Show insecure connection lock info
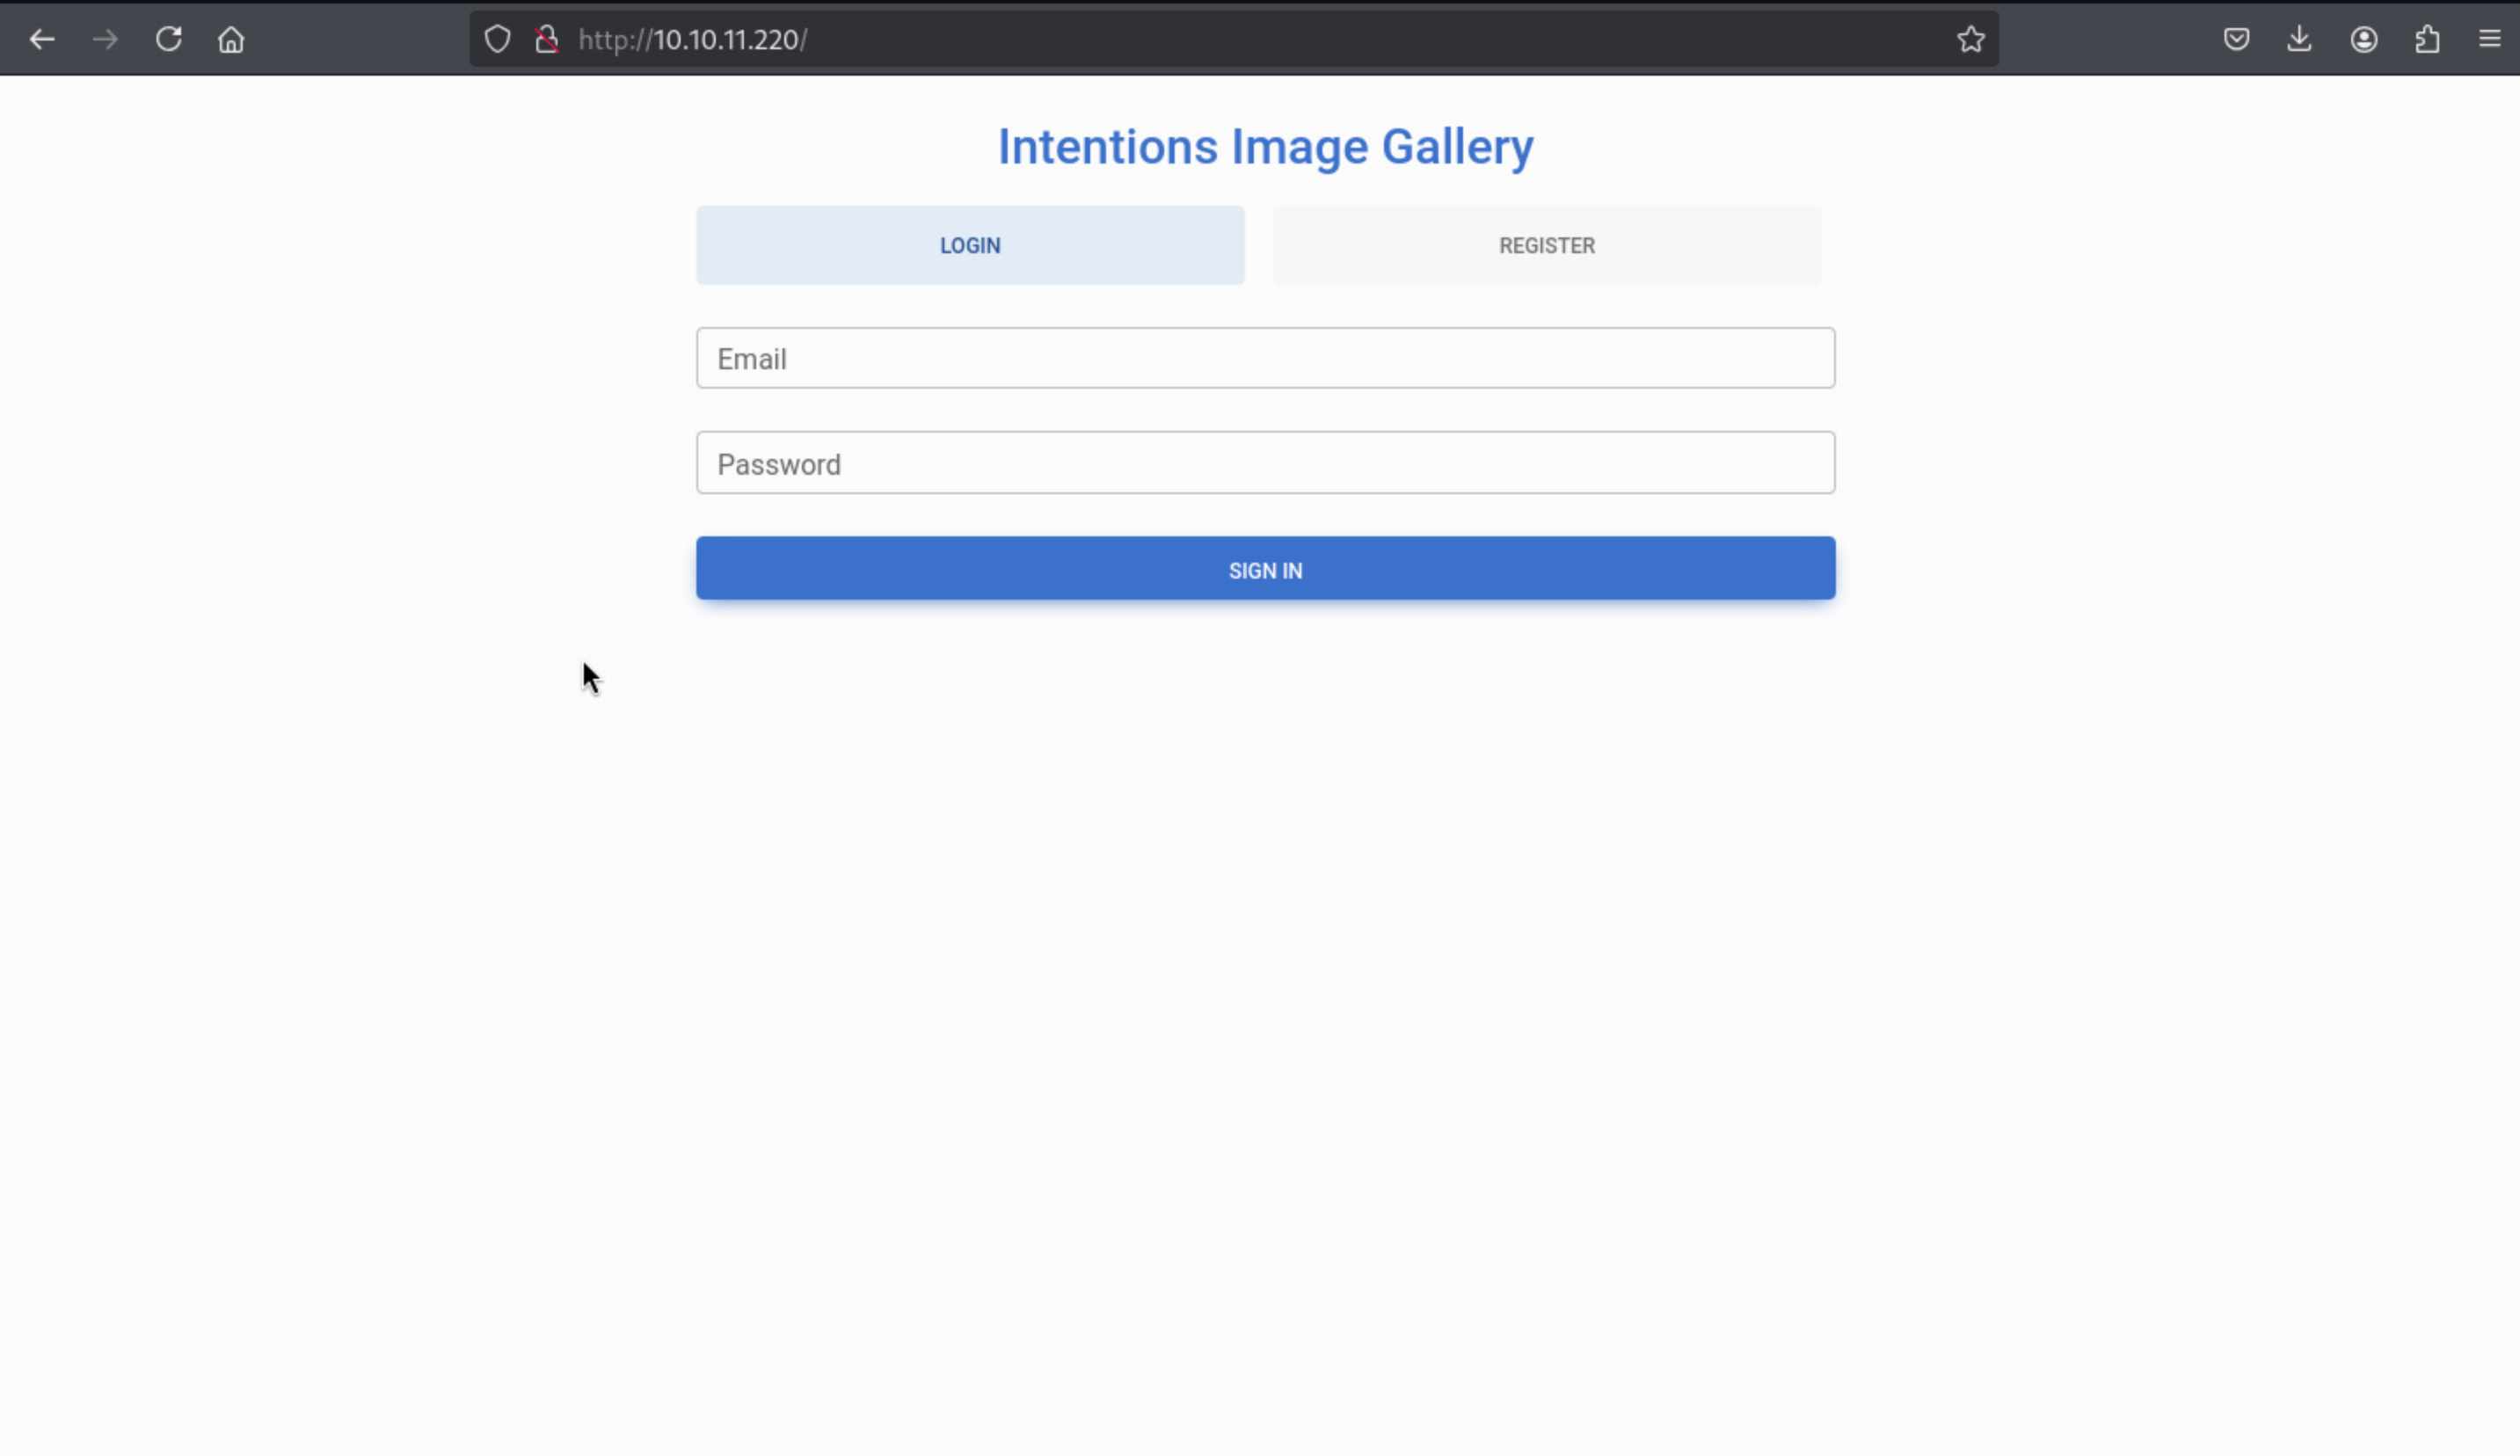 click(x=546, y=39)
